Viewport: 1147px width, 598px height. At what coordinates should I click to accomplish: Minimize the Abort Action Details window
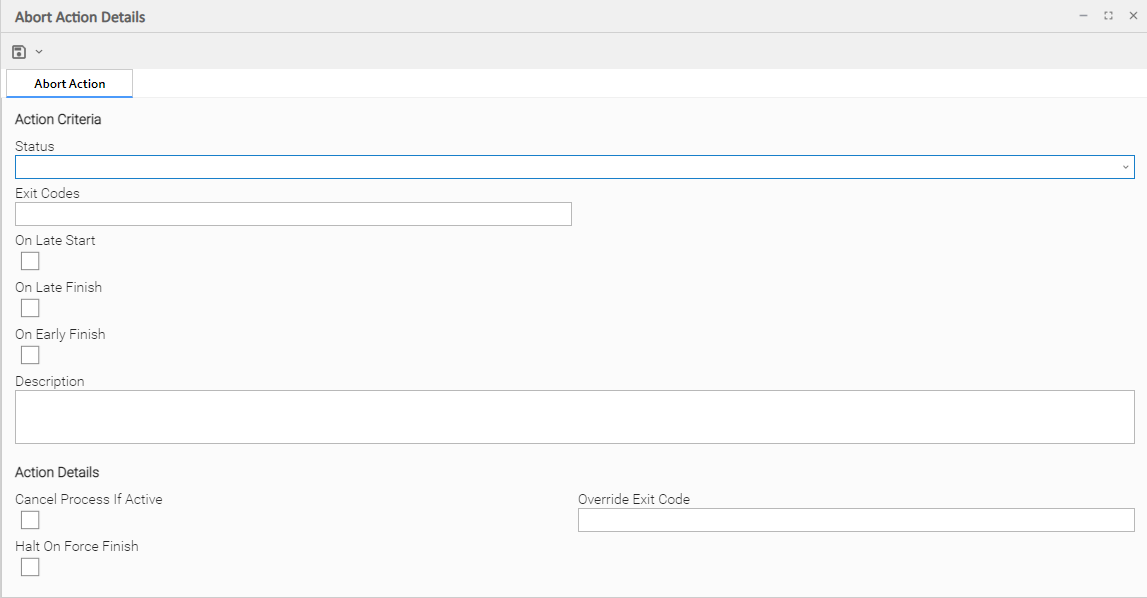[x=1083, y=16]
